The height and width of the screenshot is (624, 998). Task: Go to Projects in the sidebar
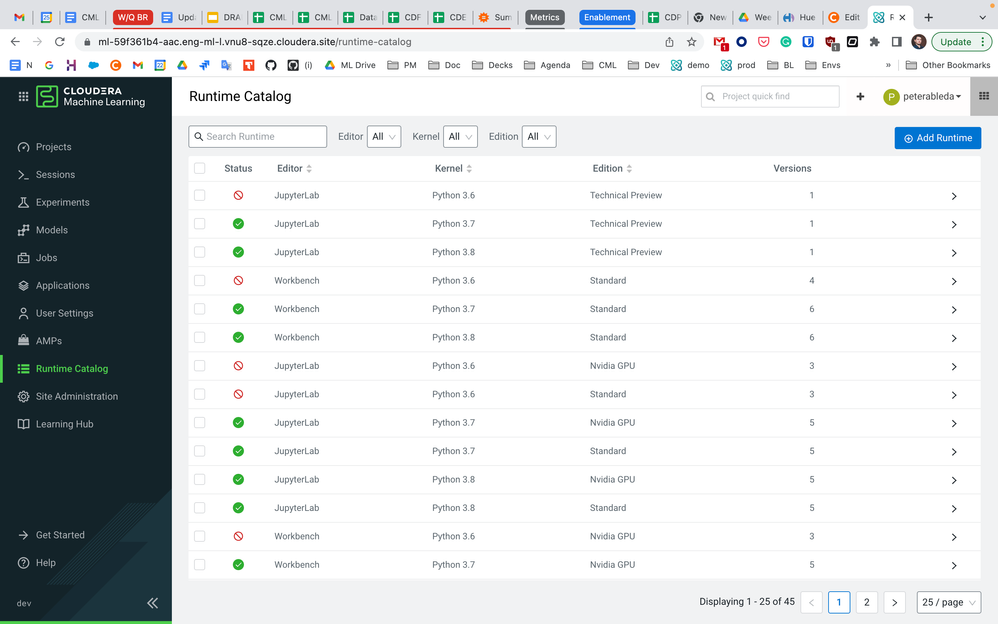tap(53, 147)
